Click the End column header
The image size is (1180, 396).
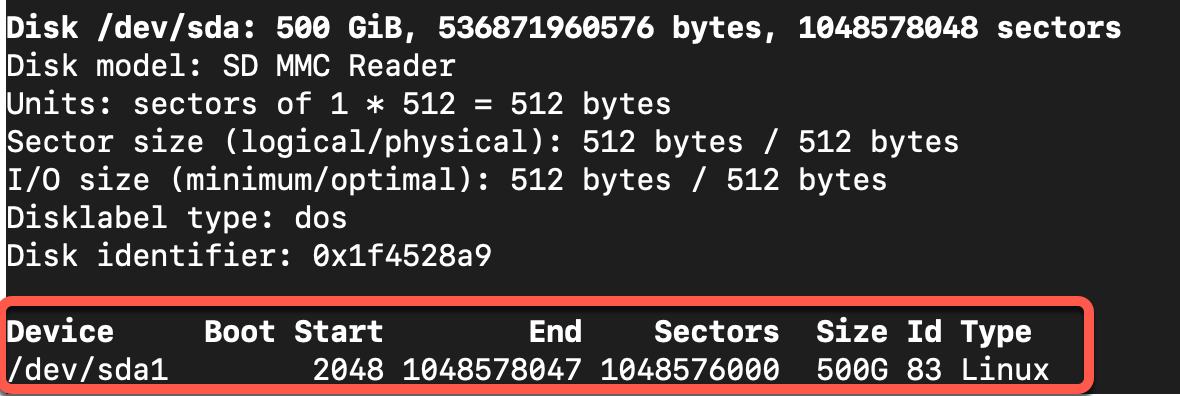[x=555, y=332]
